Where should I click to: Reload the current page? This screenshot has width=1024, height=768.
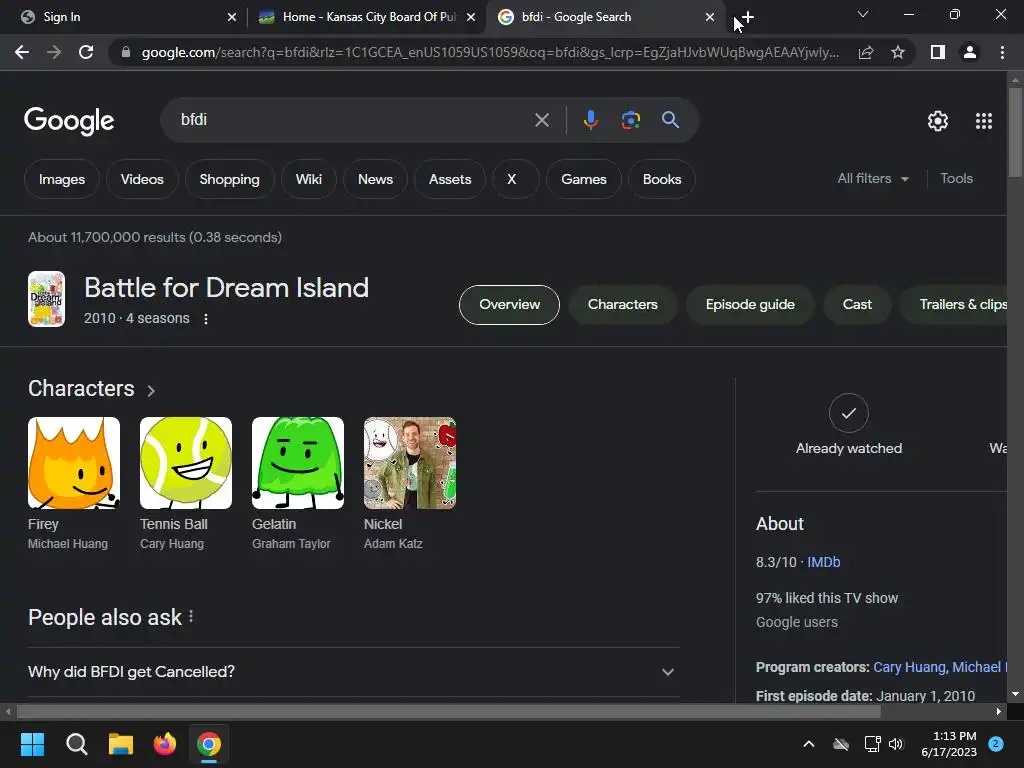[x=86, y=52]
